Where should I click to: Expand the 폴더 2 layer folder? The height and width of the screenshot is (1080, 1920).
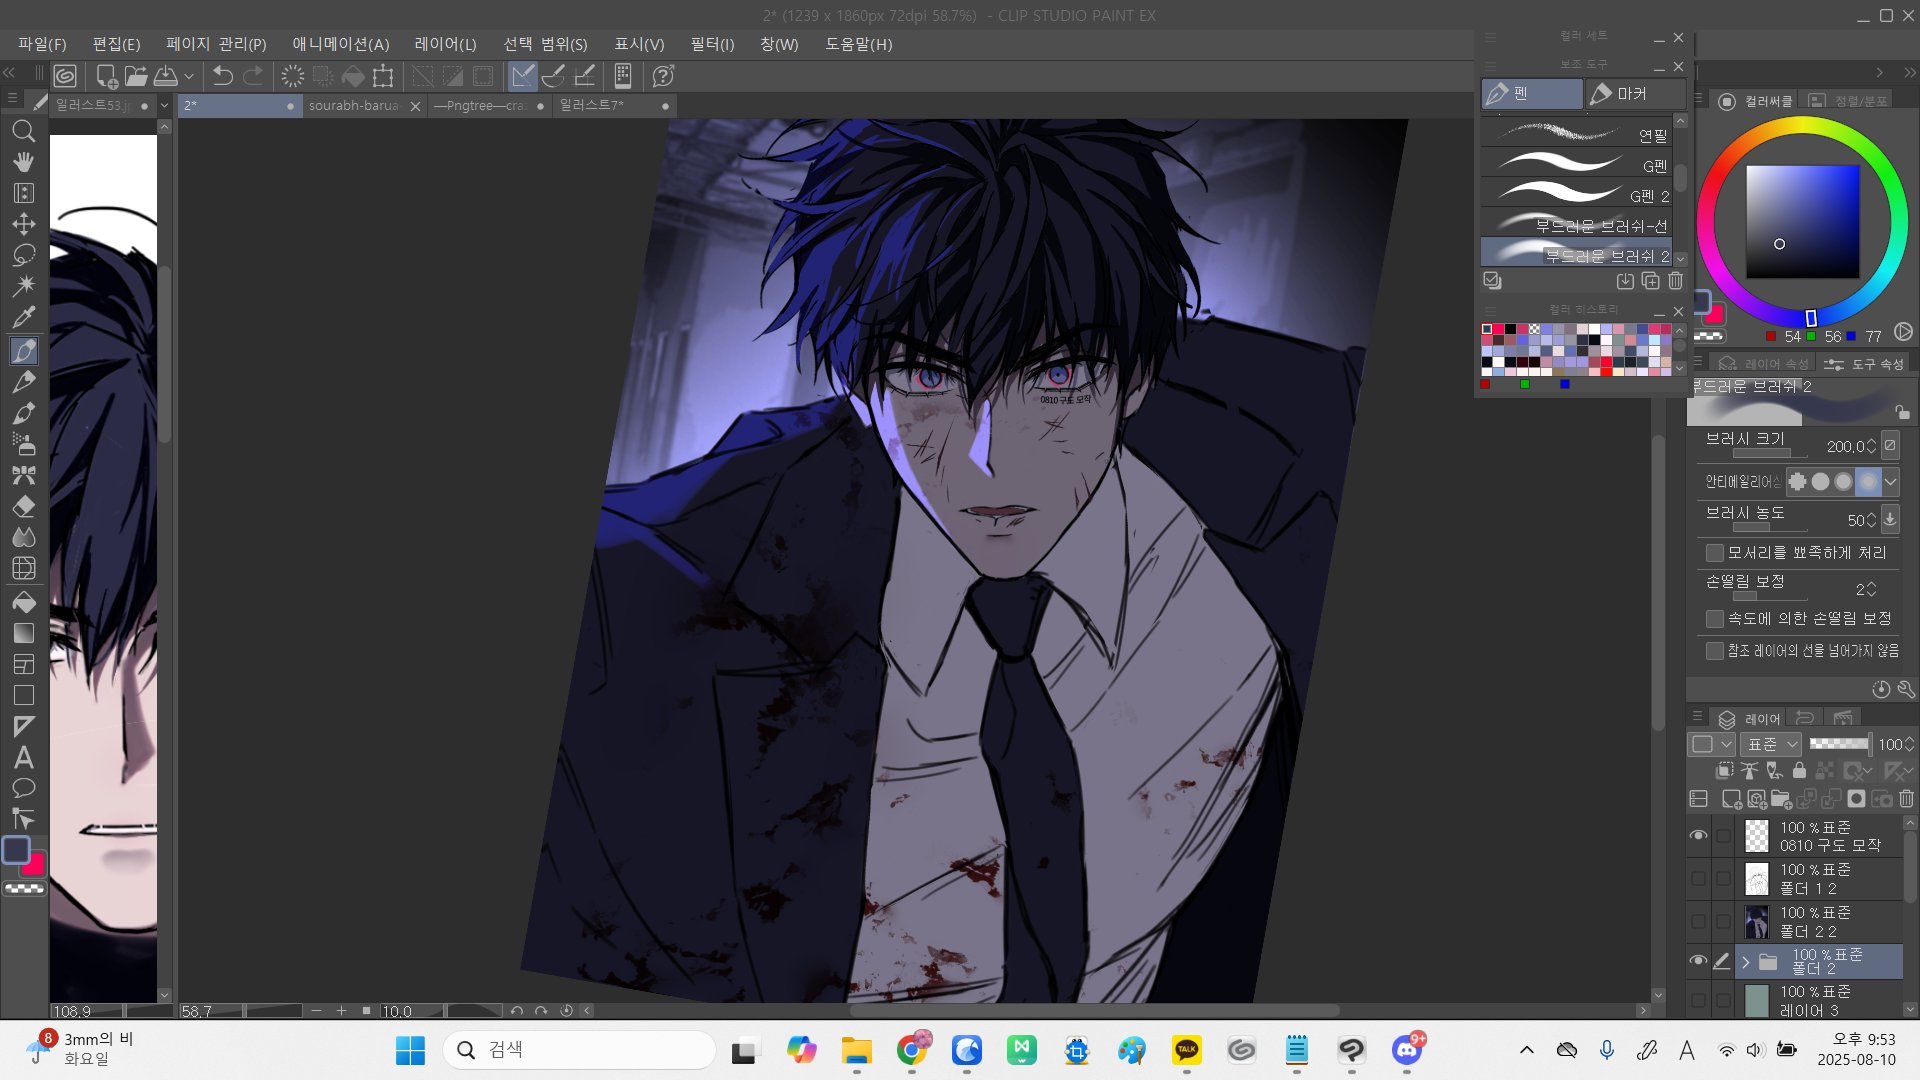tap(1746, 962)
